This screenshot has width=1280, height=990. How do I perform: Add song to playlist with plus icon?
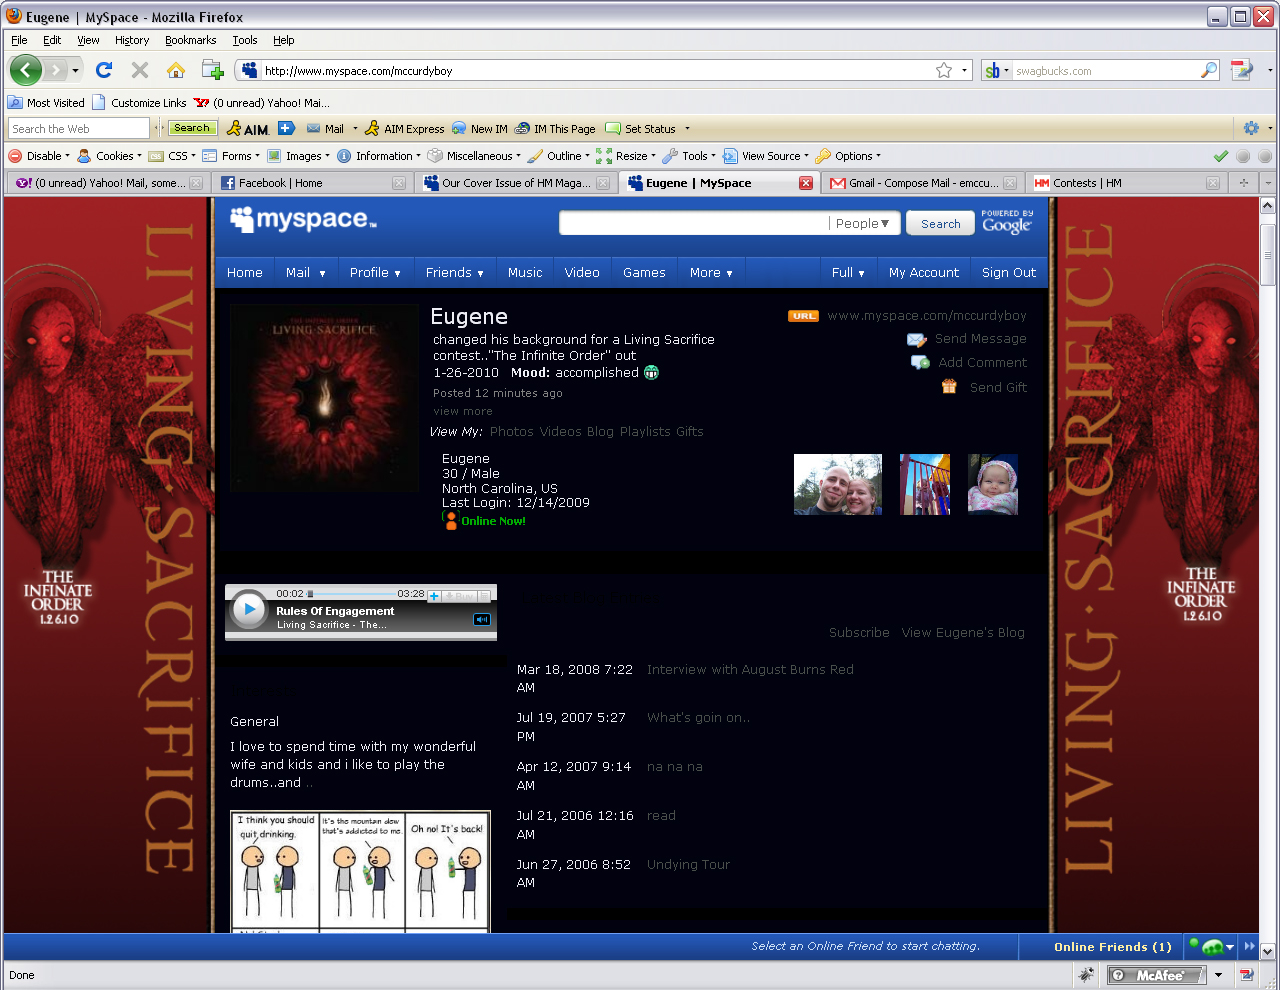[x=434, y=596]
